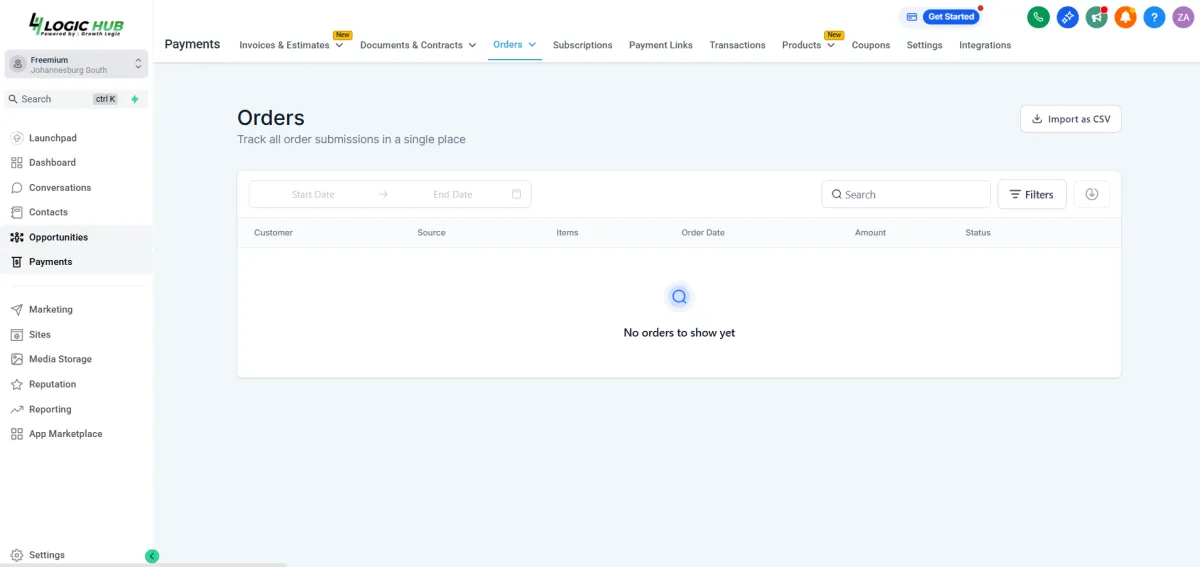This screenshot has height=567, width=1200.
Task: Open the blue AI sparkle icon
Action: coord(1067,17)
